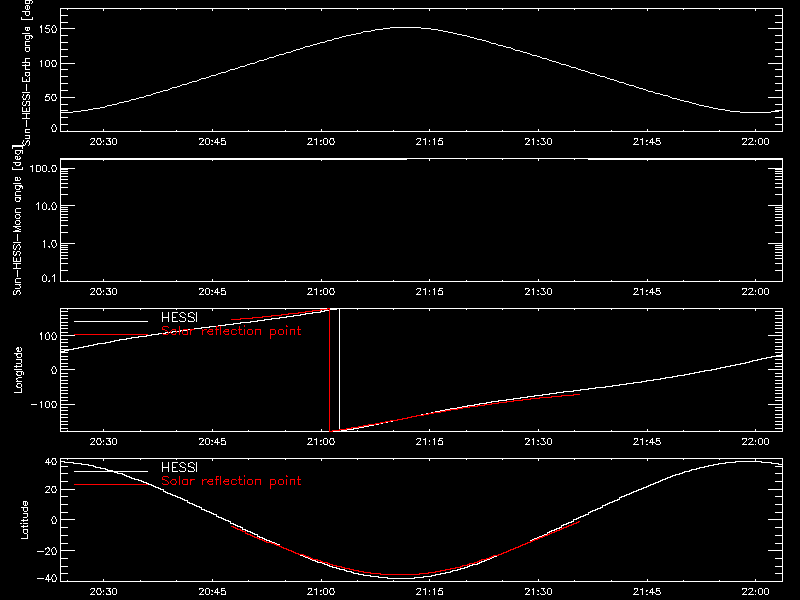800x600 pixels.
Task: Click 21:30 time label under Earth angle plot
Action: tap(538, 142)
